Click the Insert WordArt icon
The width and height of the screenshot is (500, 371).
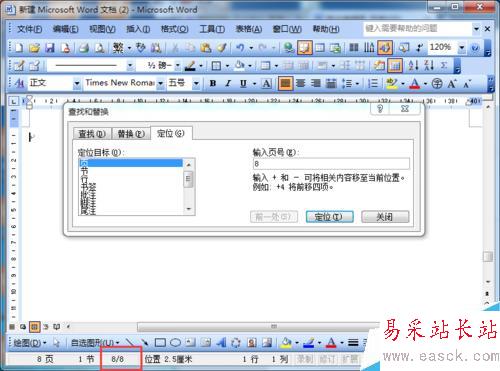[221, 342]
